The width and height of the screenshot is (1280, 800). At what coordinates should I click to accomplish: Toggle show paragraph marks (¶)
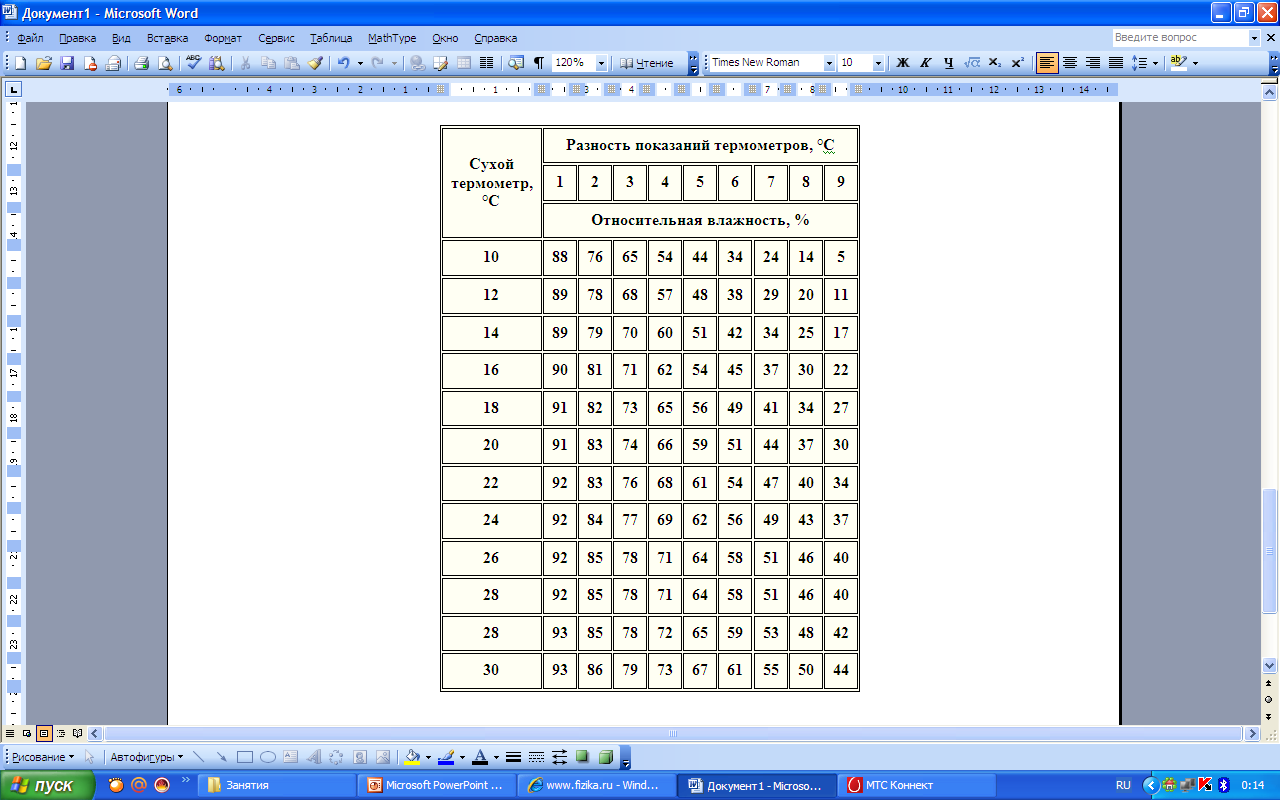[539, 63]
